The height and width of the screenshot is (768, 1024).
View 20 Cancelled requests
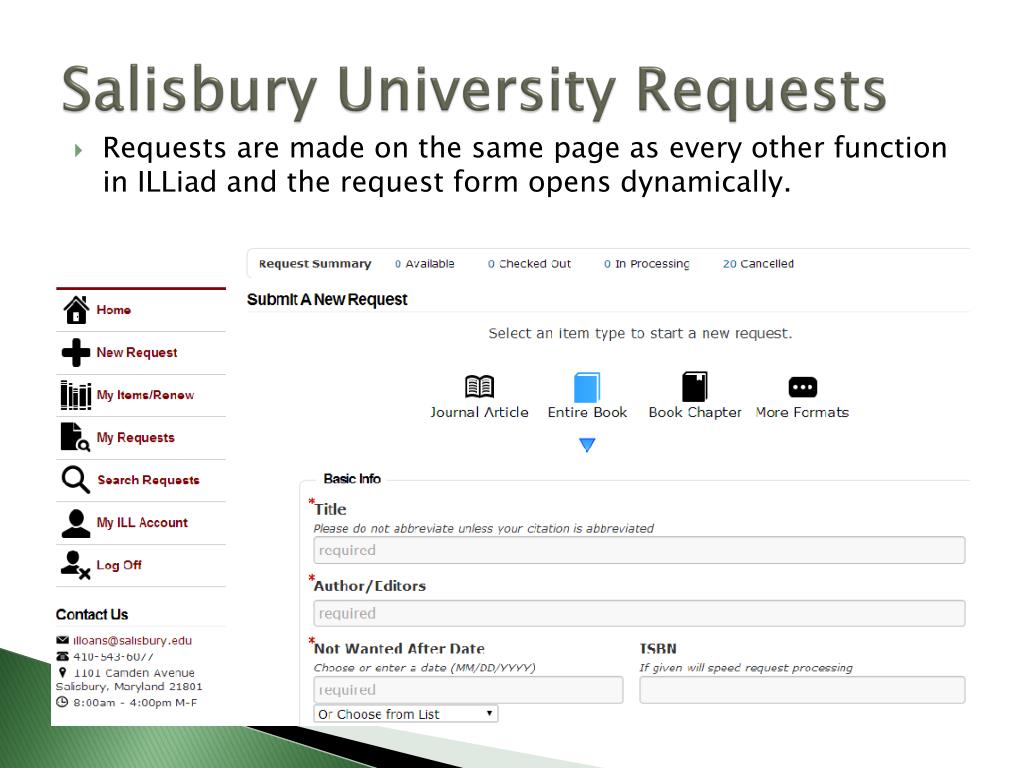[758, 264]
